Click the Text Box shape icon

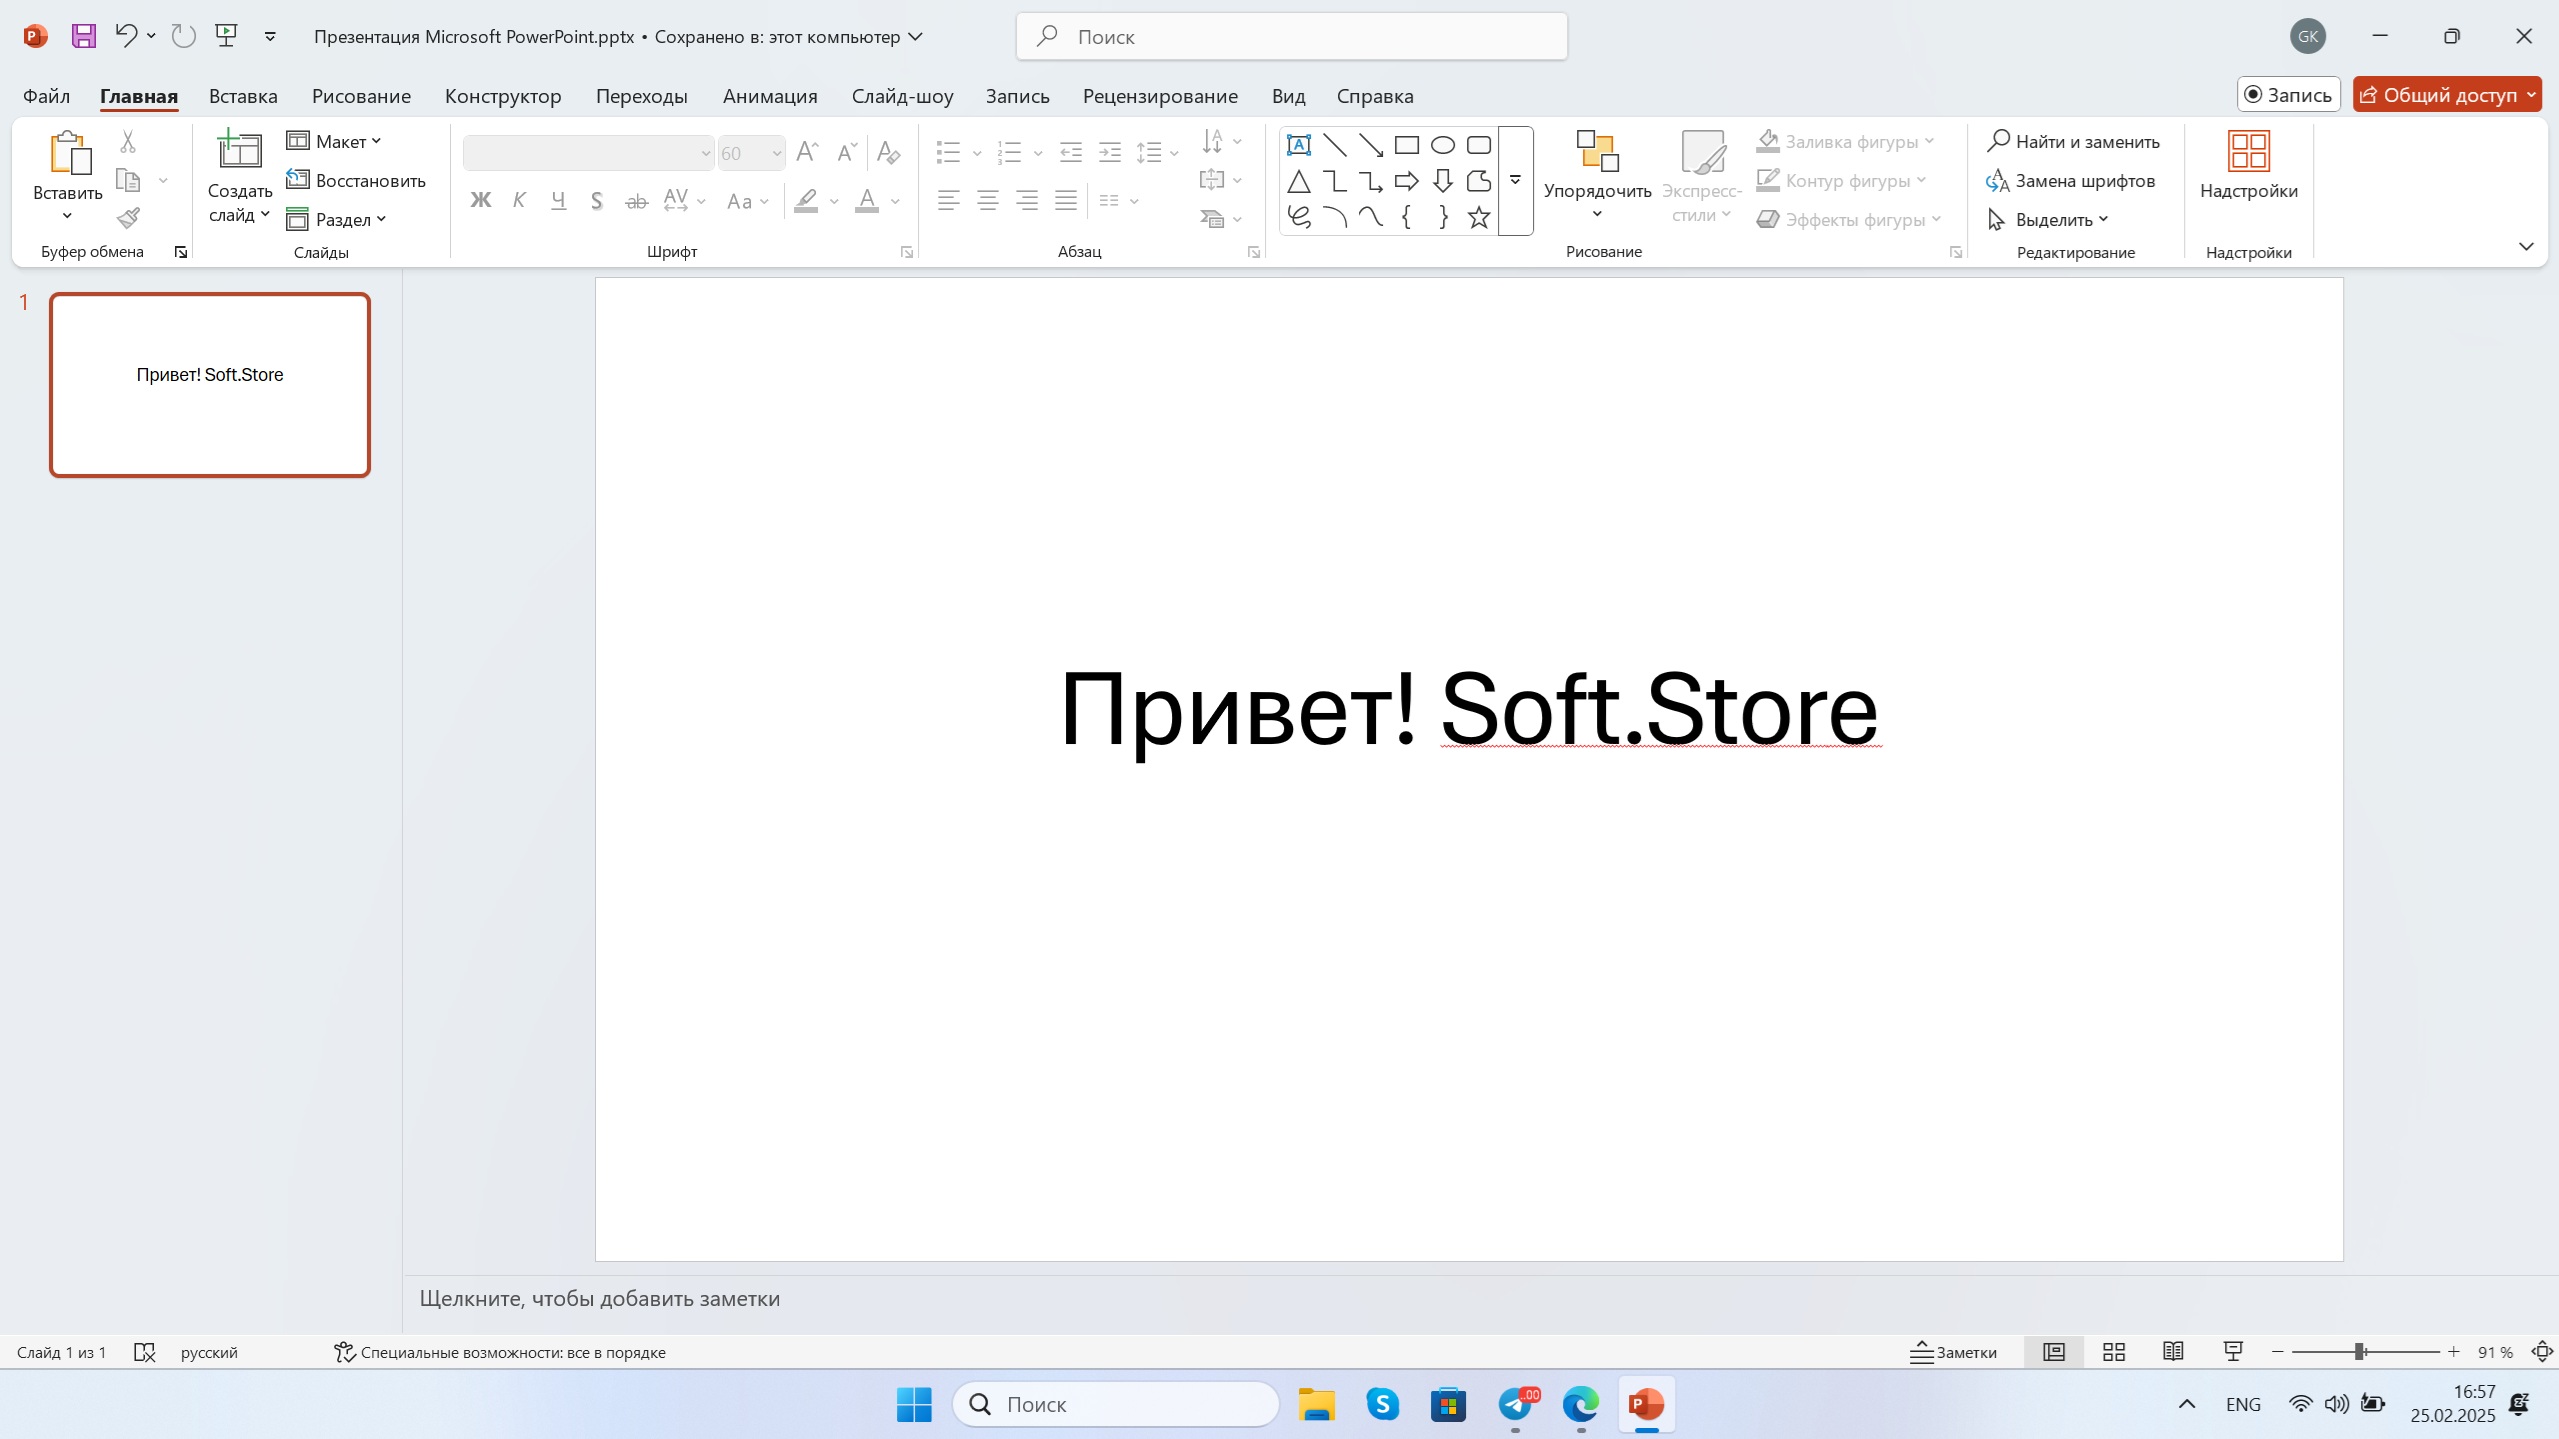coord(1298,145)
